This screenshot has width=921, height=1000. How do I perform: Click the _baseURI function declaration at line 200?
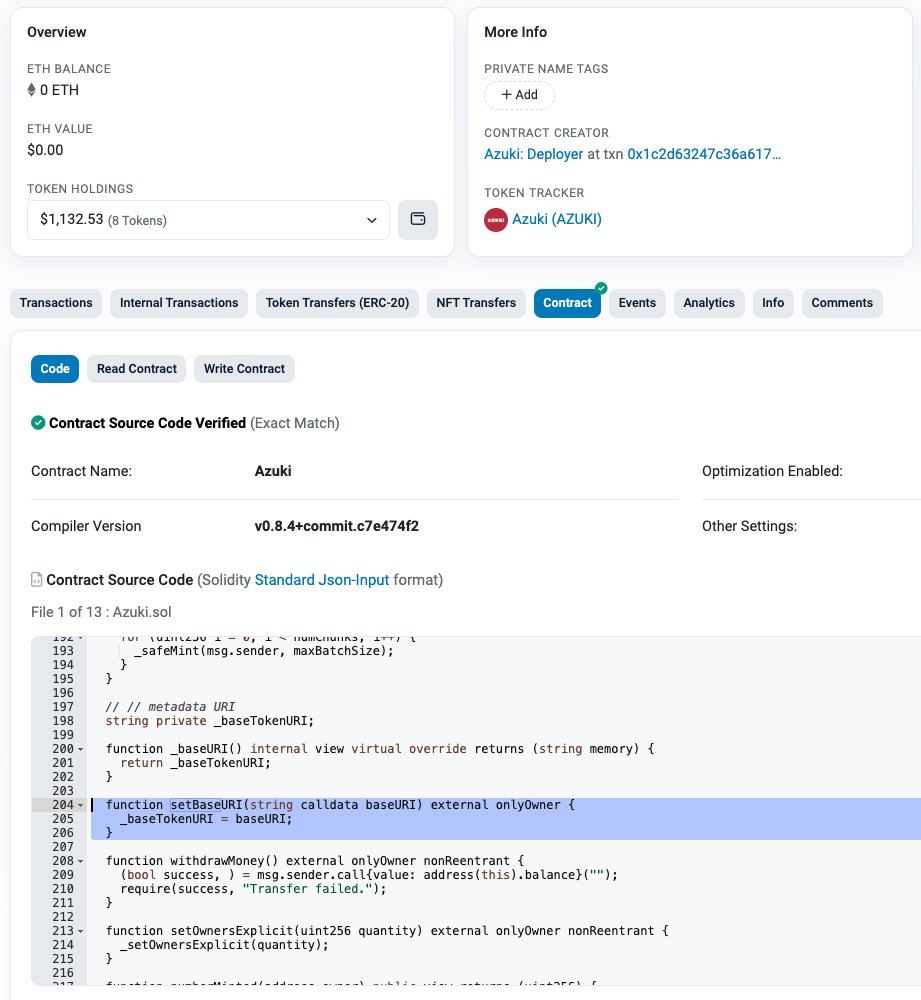380,749
